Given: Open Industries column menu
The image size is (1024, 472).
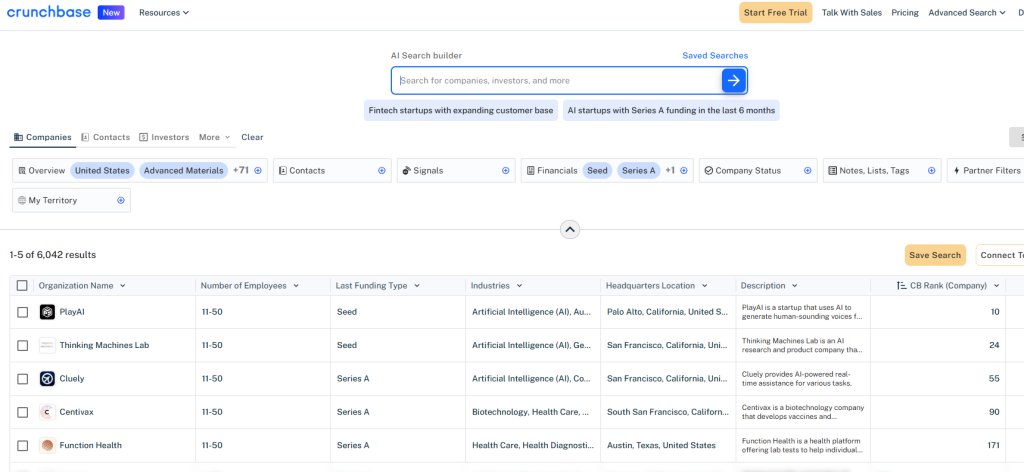Looking at the screenshot, I should click(519, 286).
